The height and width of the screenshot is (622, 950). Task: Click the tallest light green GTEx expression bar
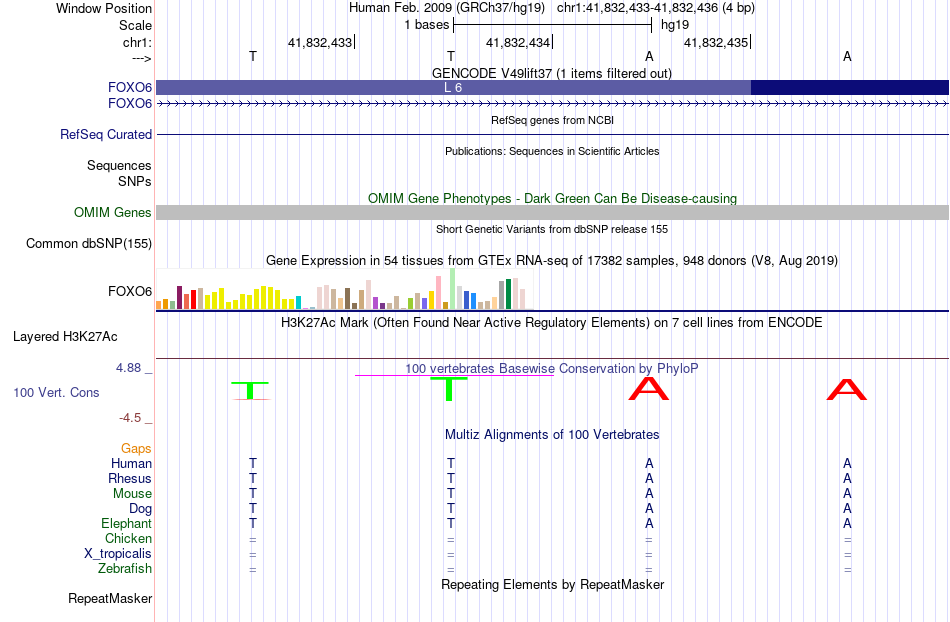pos(452,288)
